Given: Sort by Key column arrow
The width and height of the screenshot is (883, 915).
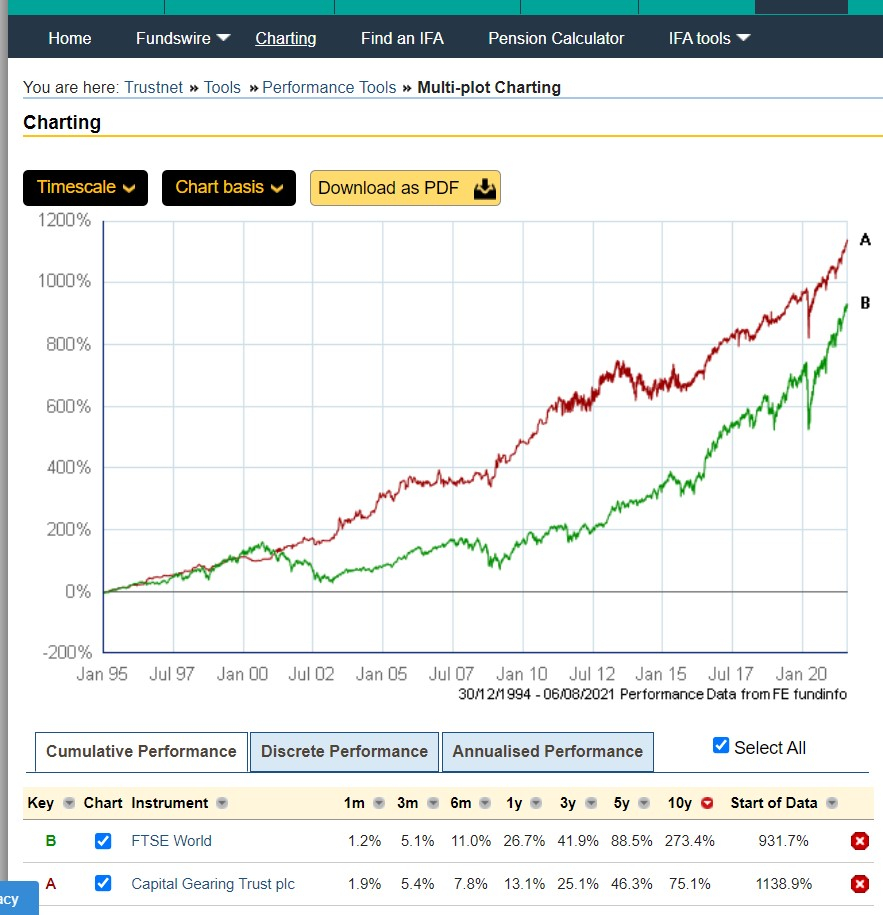Looking at the screenshot, I should [69, 803].
